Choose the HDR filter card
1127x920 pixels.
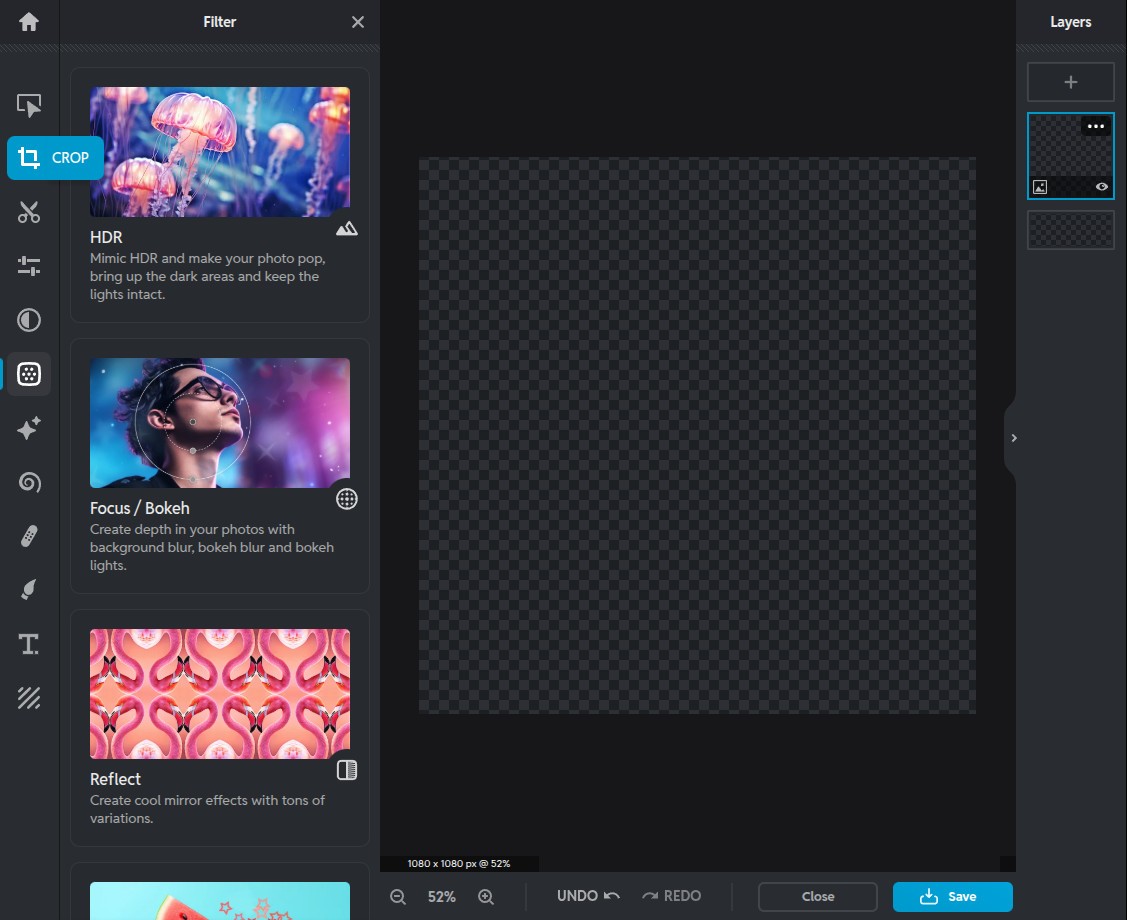click(x=219, y=195)
